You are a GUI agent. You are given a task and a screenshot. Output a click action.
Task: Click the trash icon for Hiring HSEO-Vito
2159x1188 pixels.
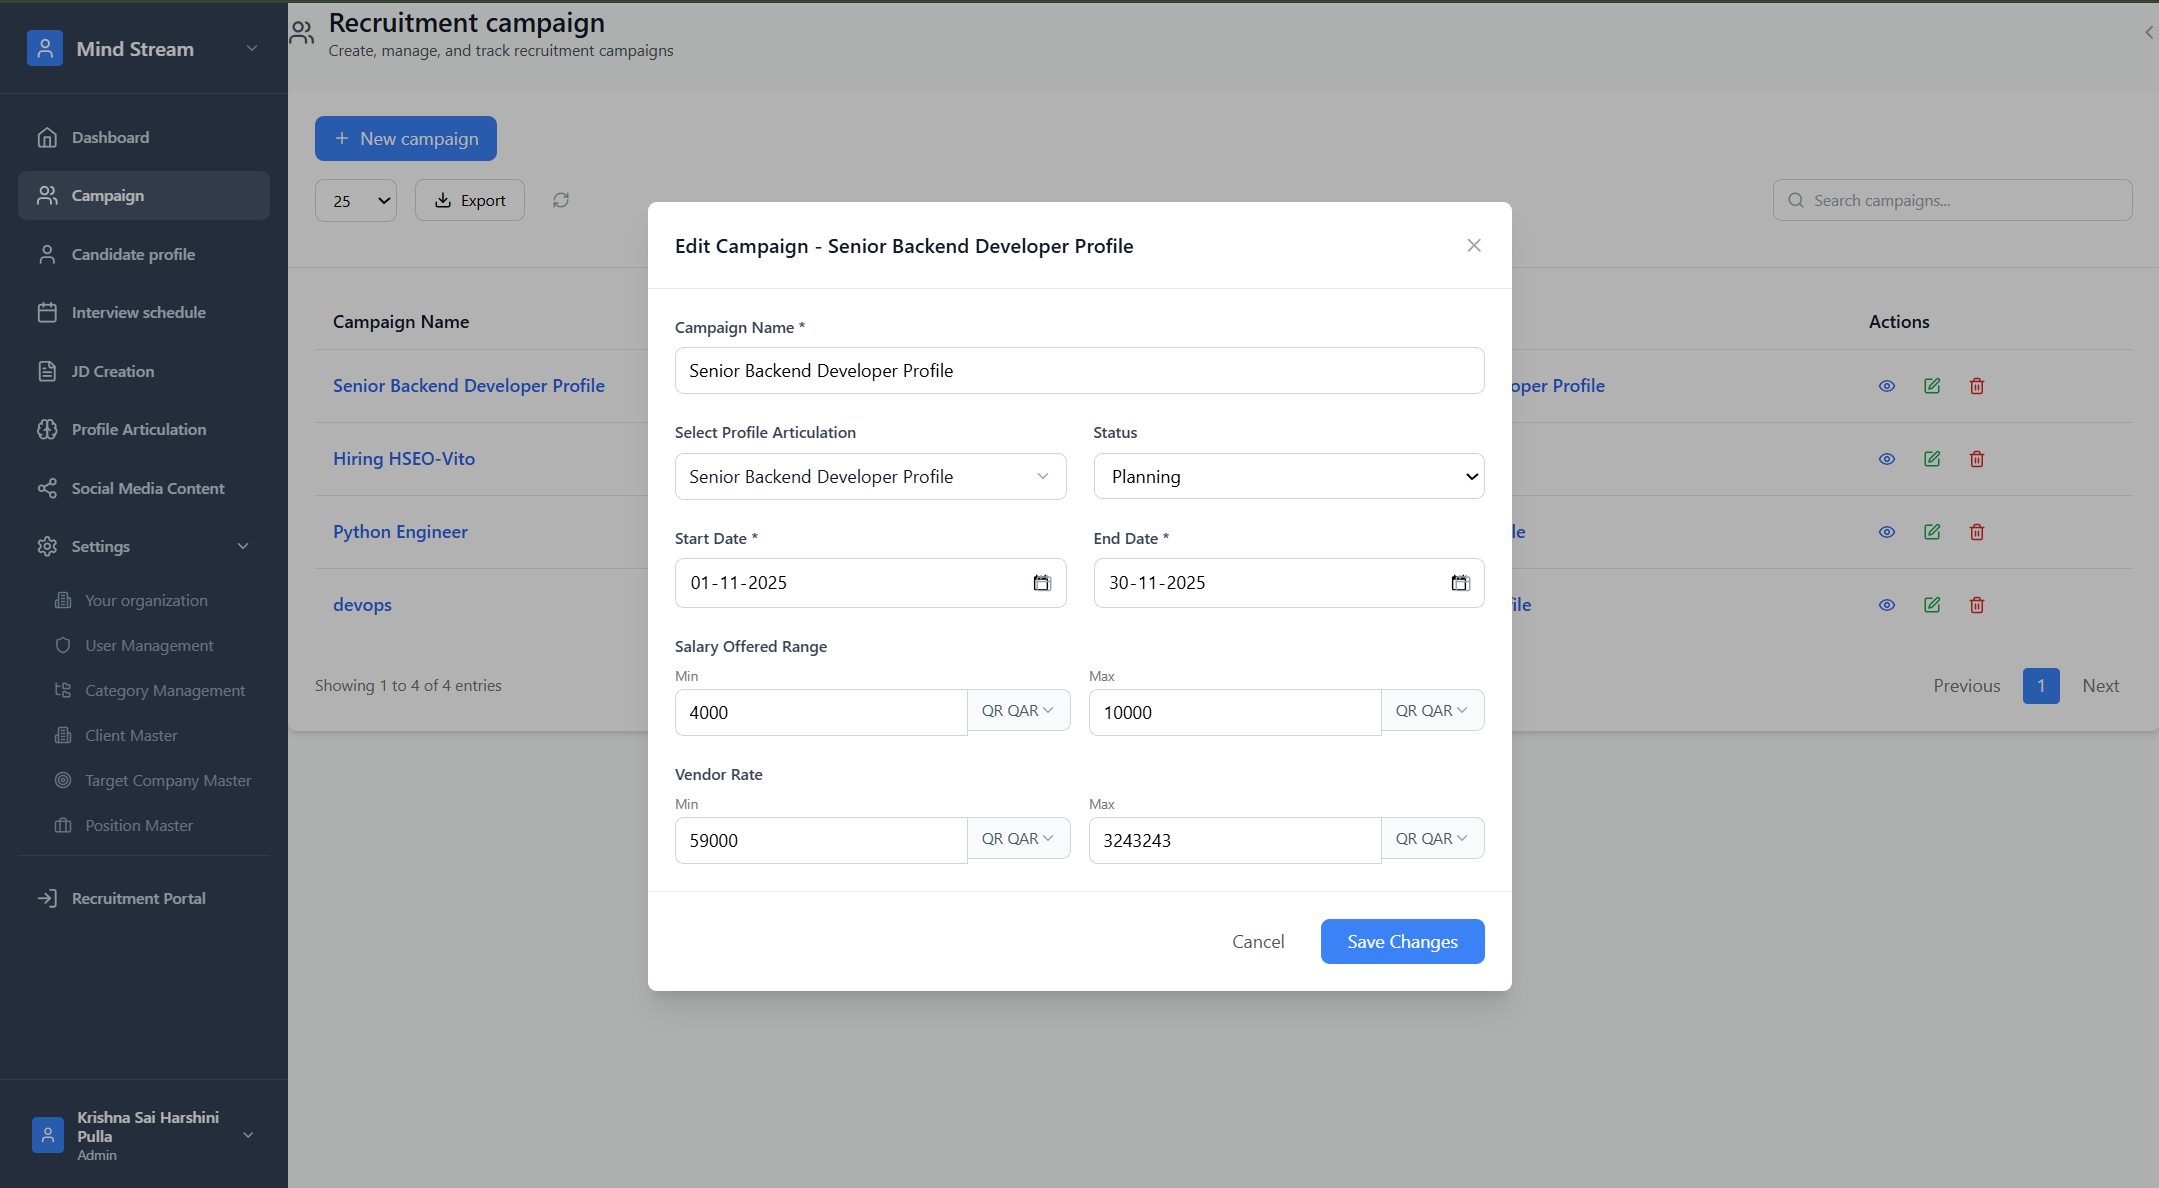[1977, 459]
